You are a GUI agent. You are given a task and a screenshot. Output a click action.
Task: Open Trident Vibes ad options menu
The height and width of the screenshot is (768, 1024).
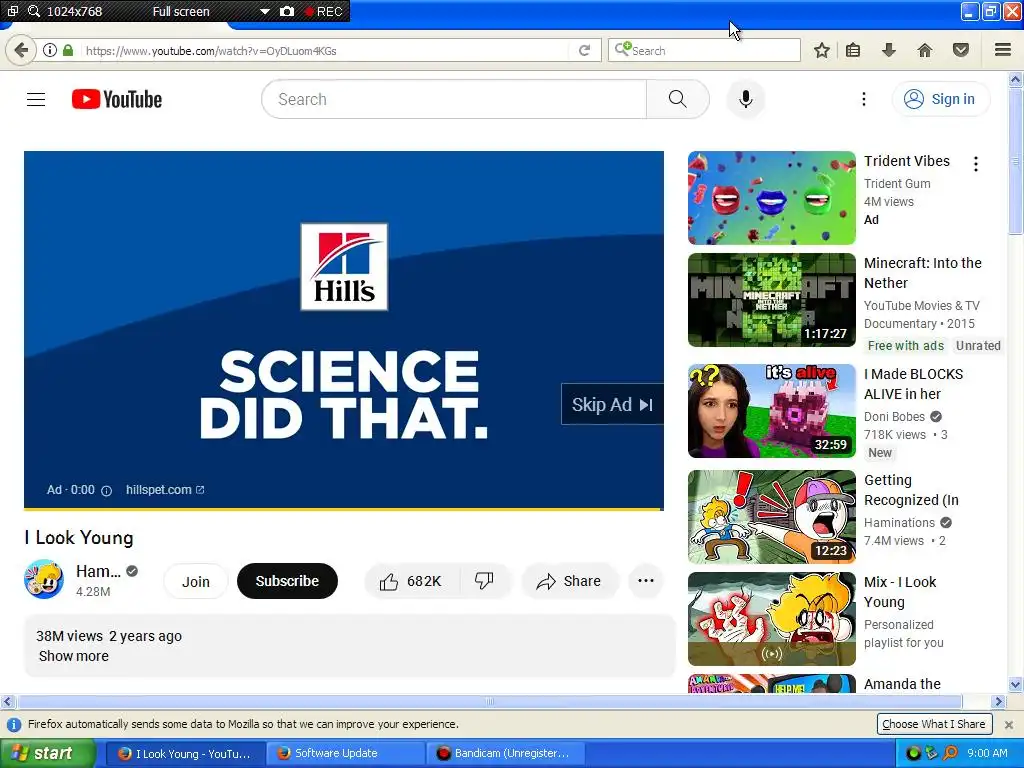(976, 164)
